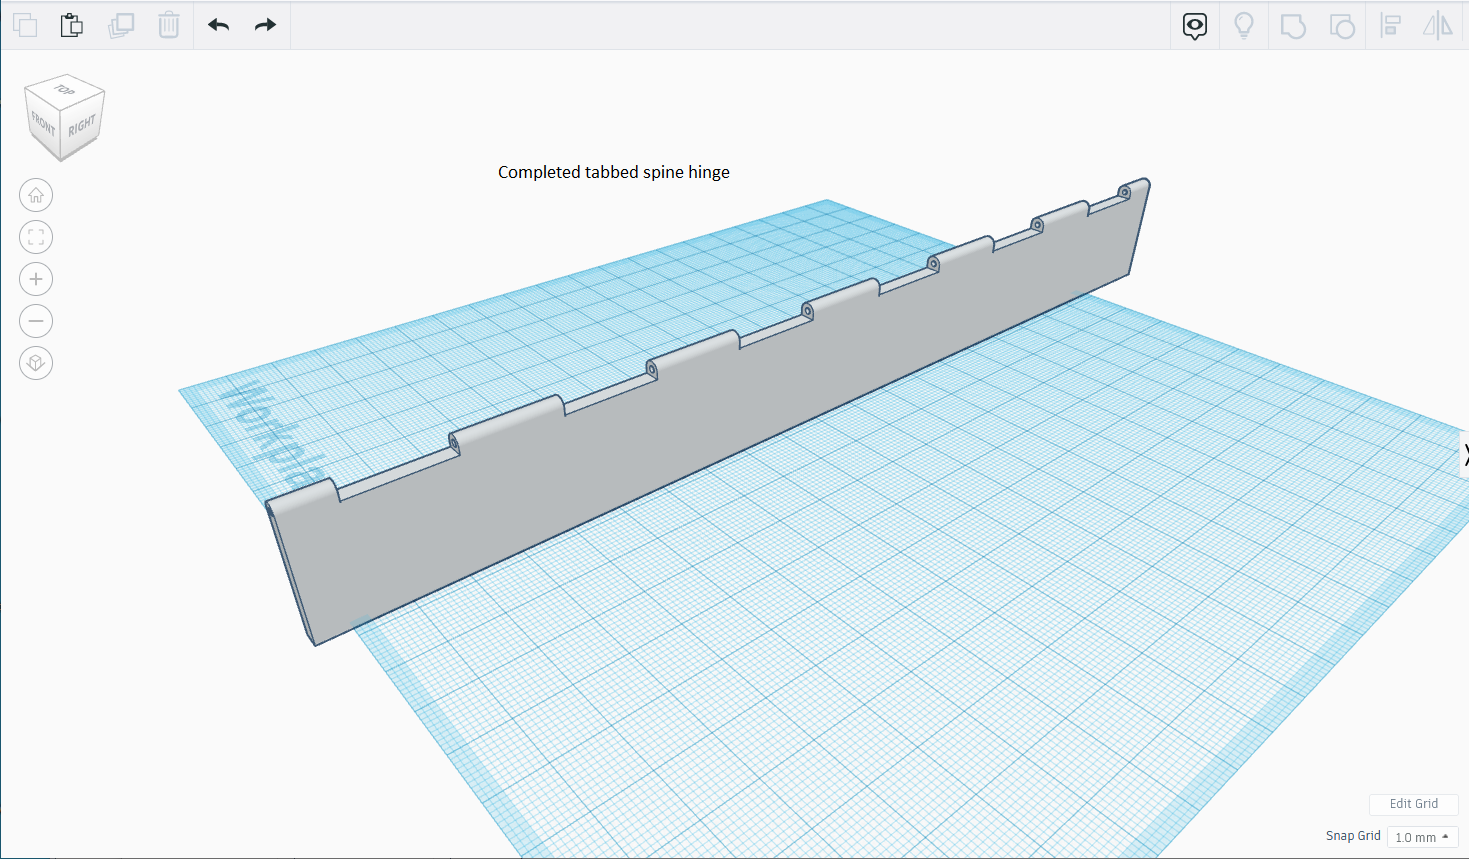The image size is (1469, 859).
Task: Click the Copy icon in toolbar
Action: coord(25,25)
